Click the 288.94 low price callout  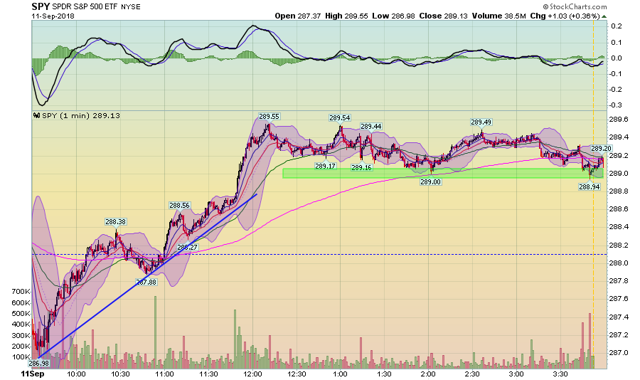coord(589,187)
